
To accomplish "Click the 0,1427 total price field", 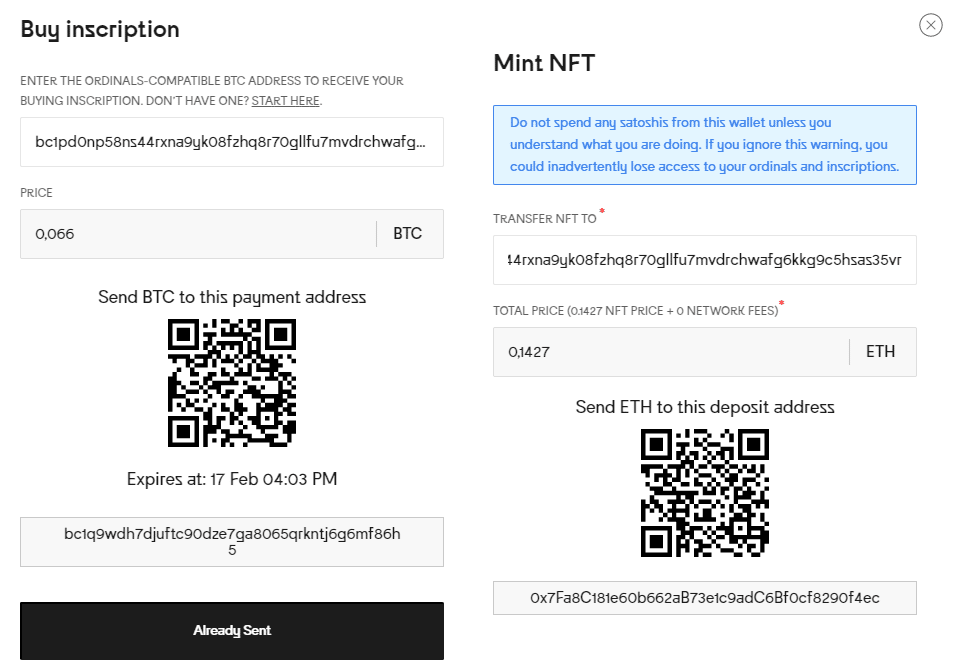I will point(671,352).
